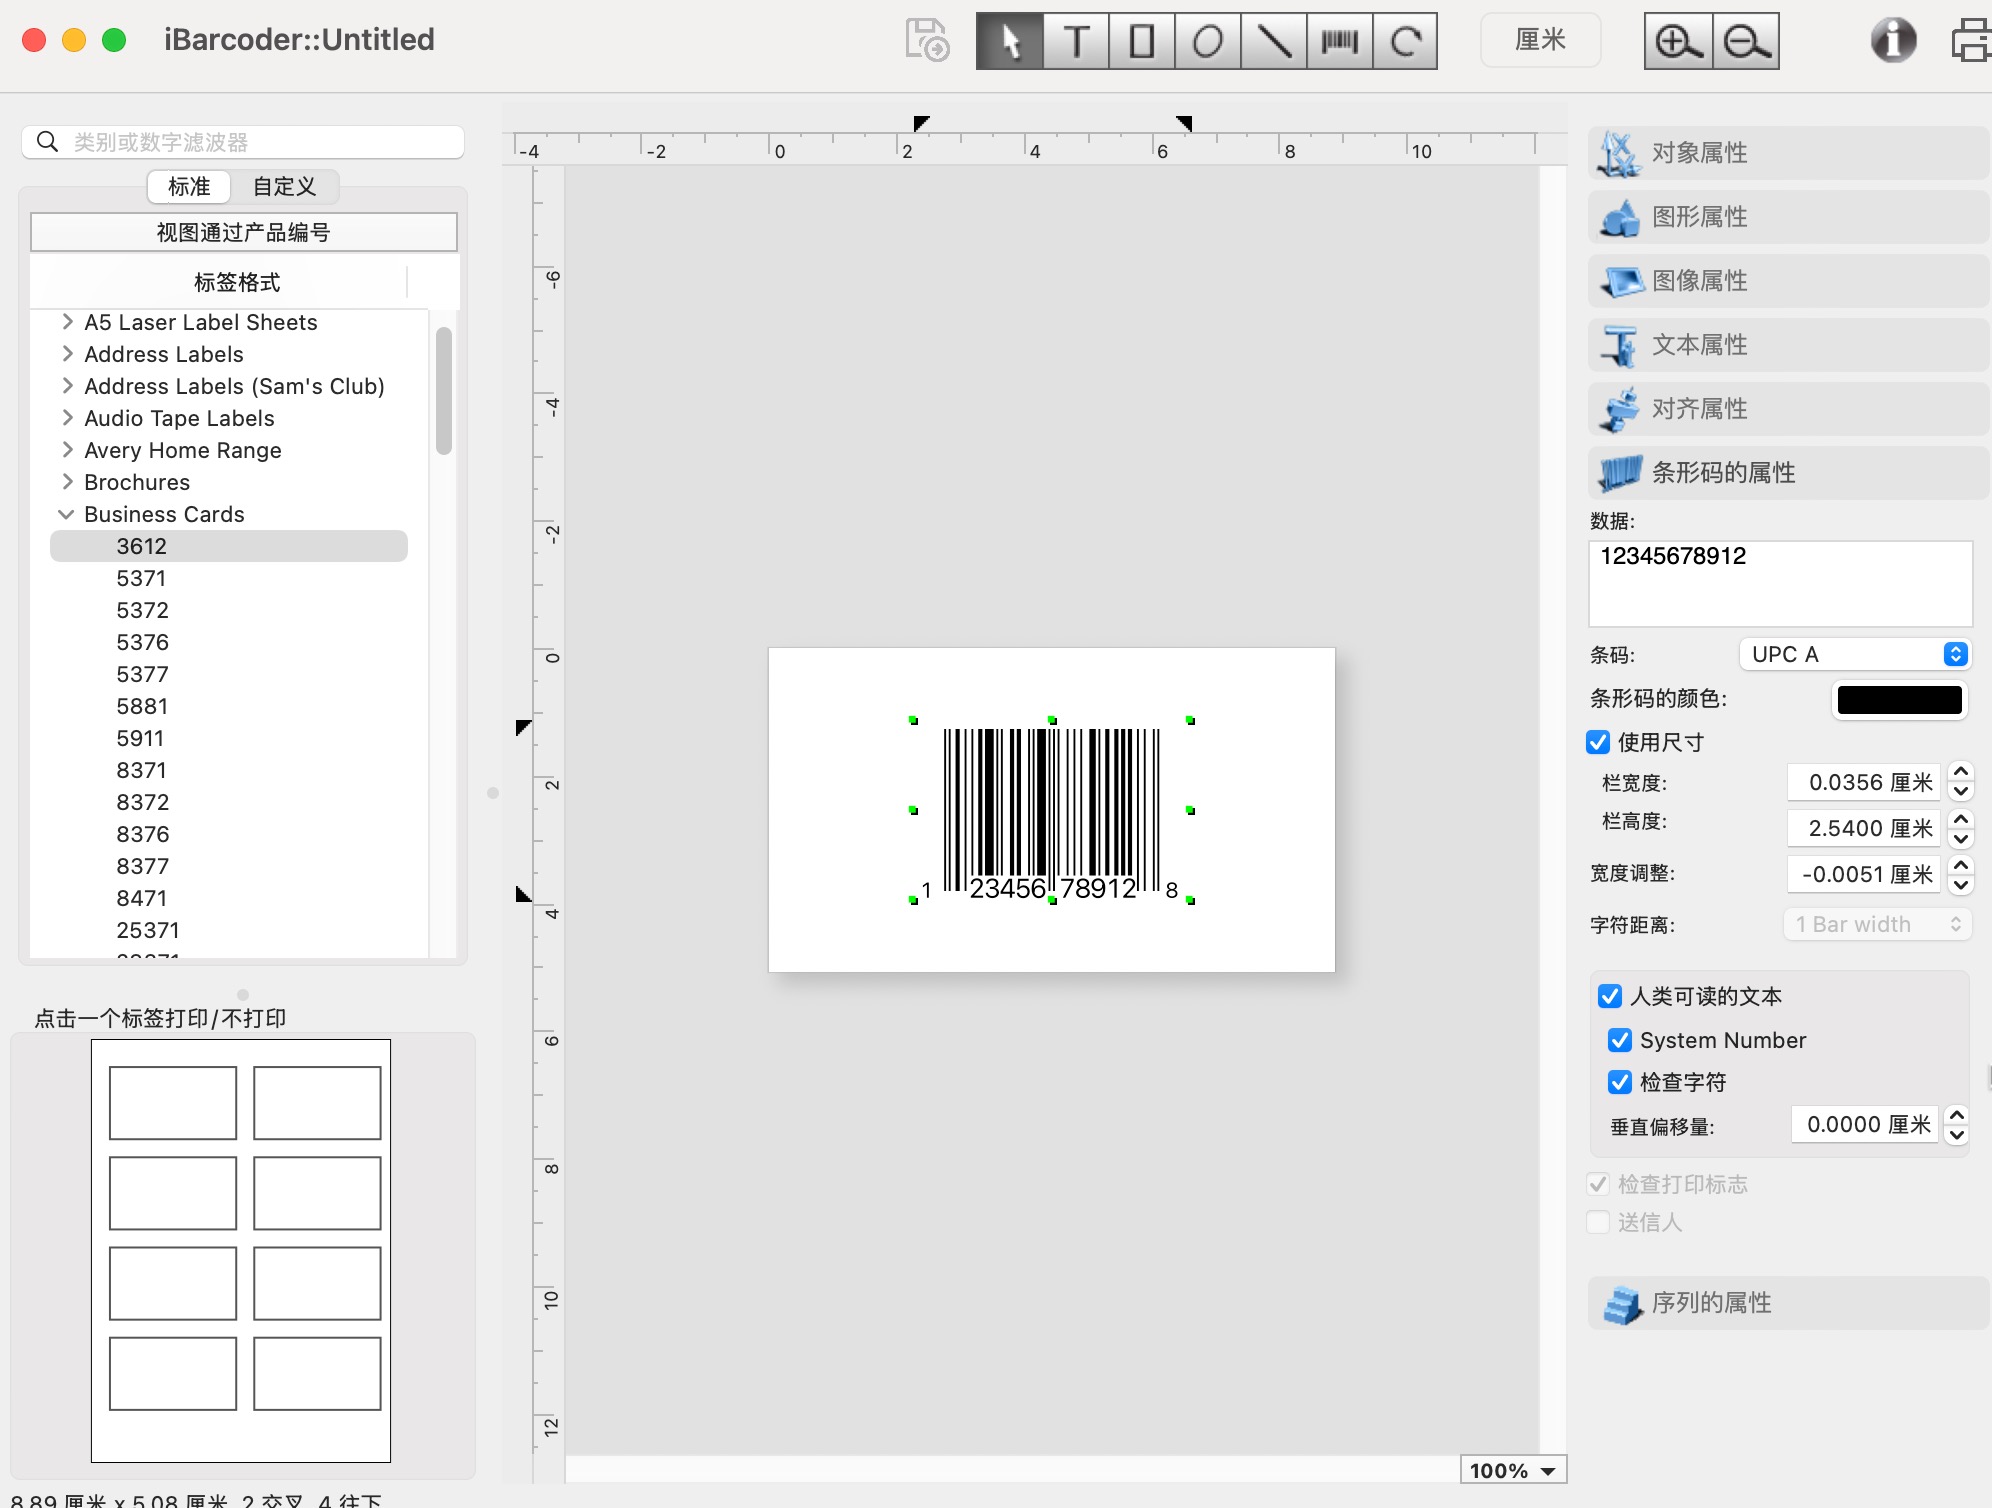
Task: Select label format 25371
Action: [148, 930]
